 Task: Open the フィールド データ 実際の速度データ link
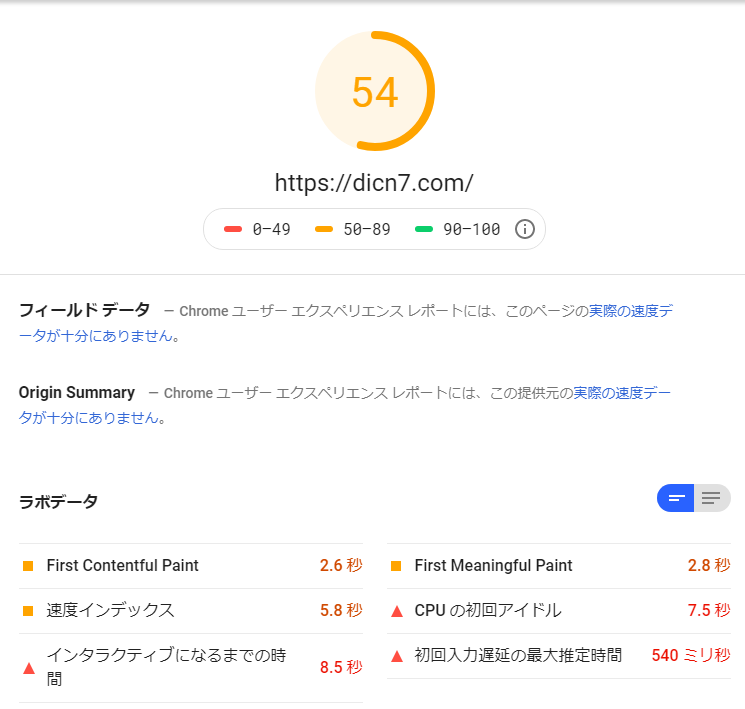pyautogui.click(x=630, y=311)
